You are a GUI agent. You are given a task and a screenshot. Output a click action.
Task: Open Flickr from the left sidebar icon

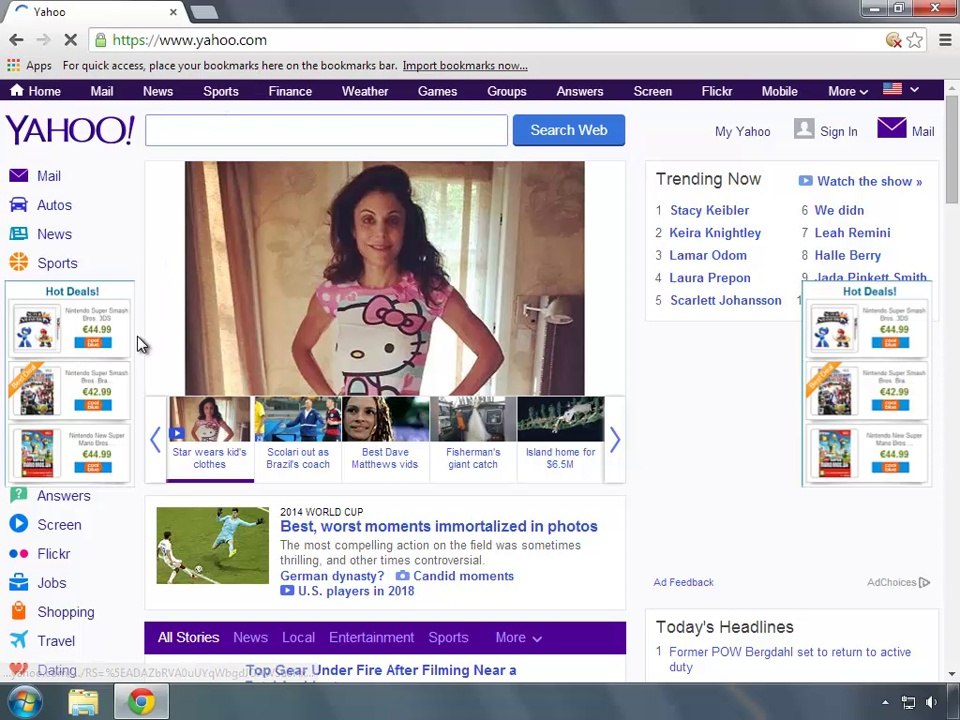pos(18,554)
